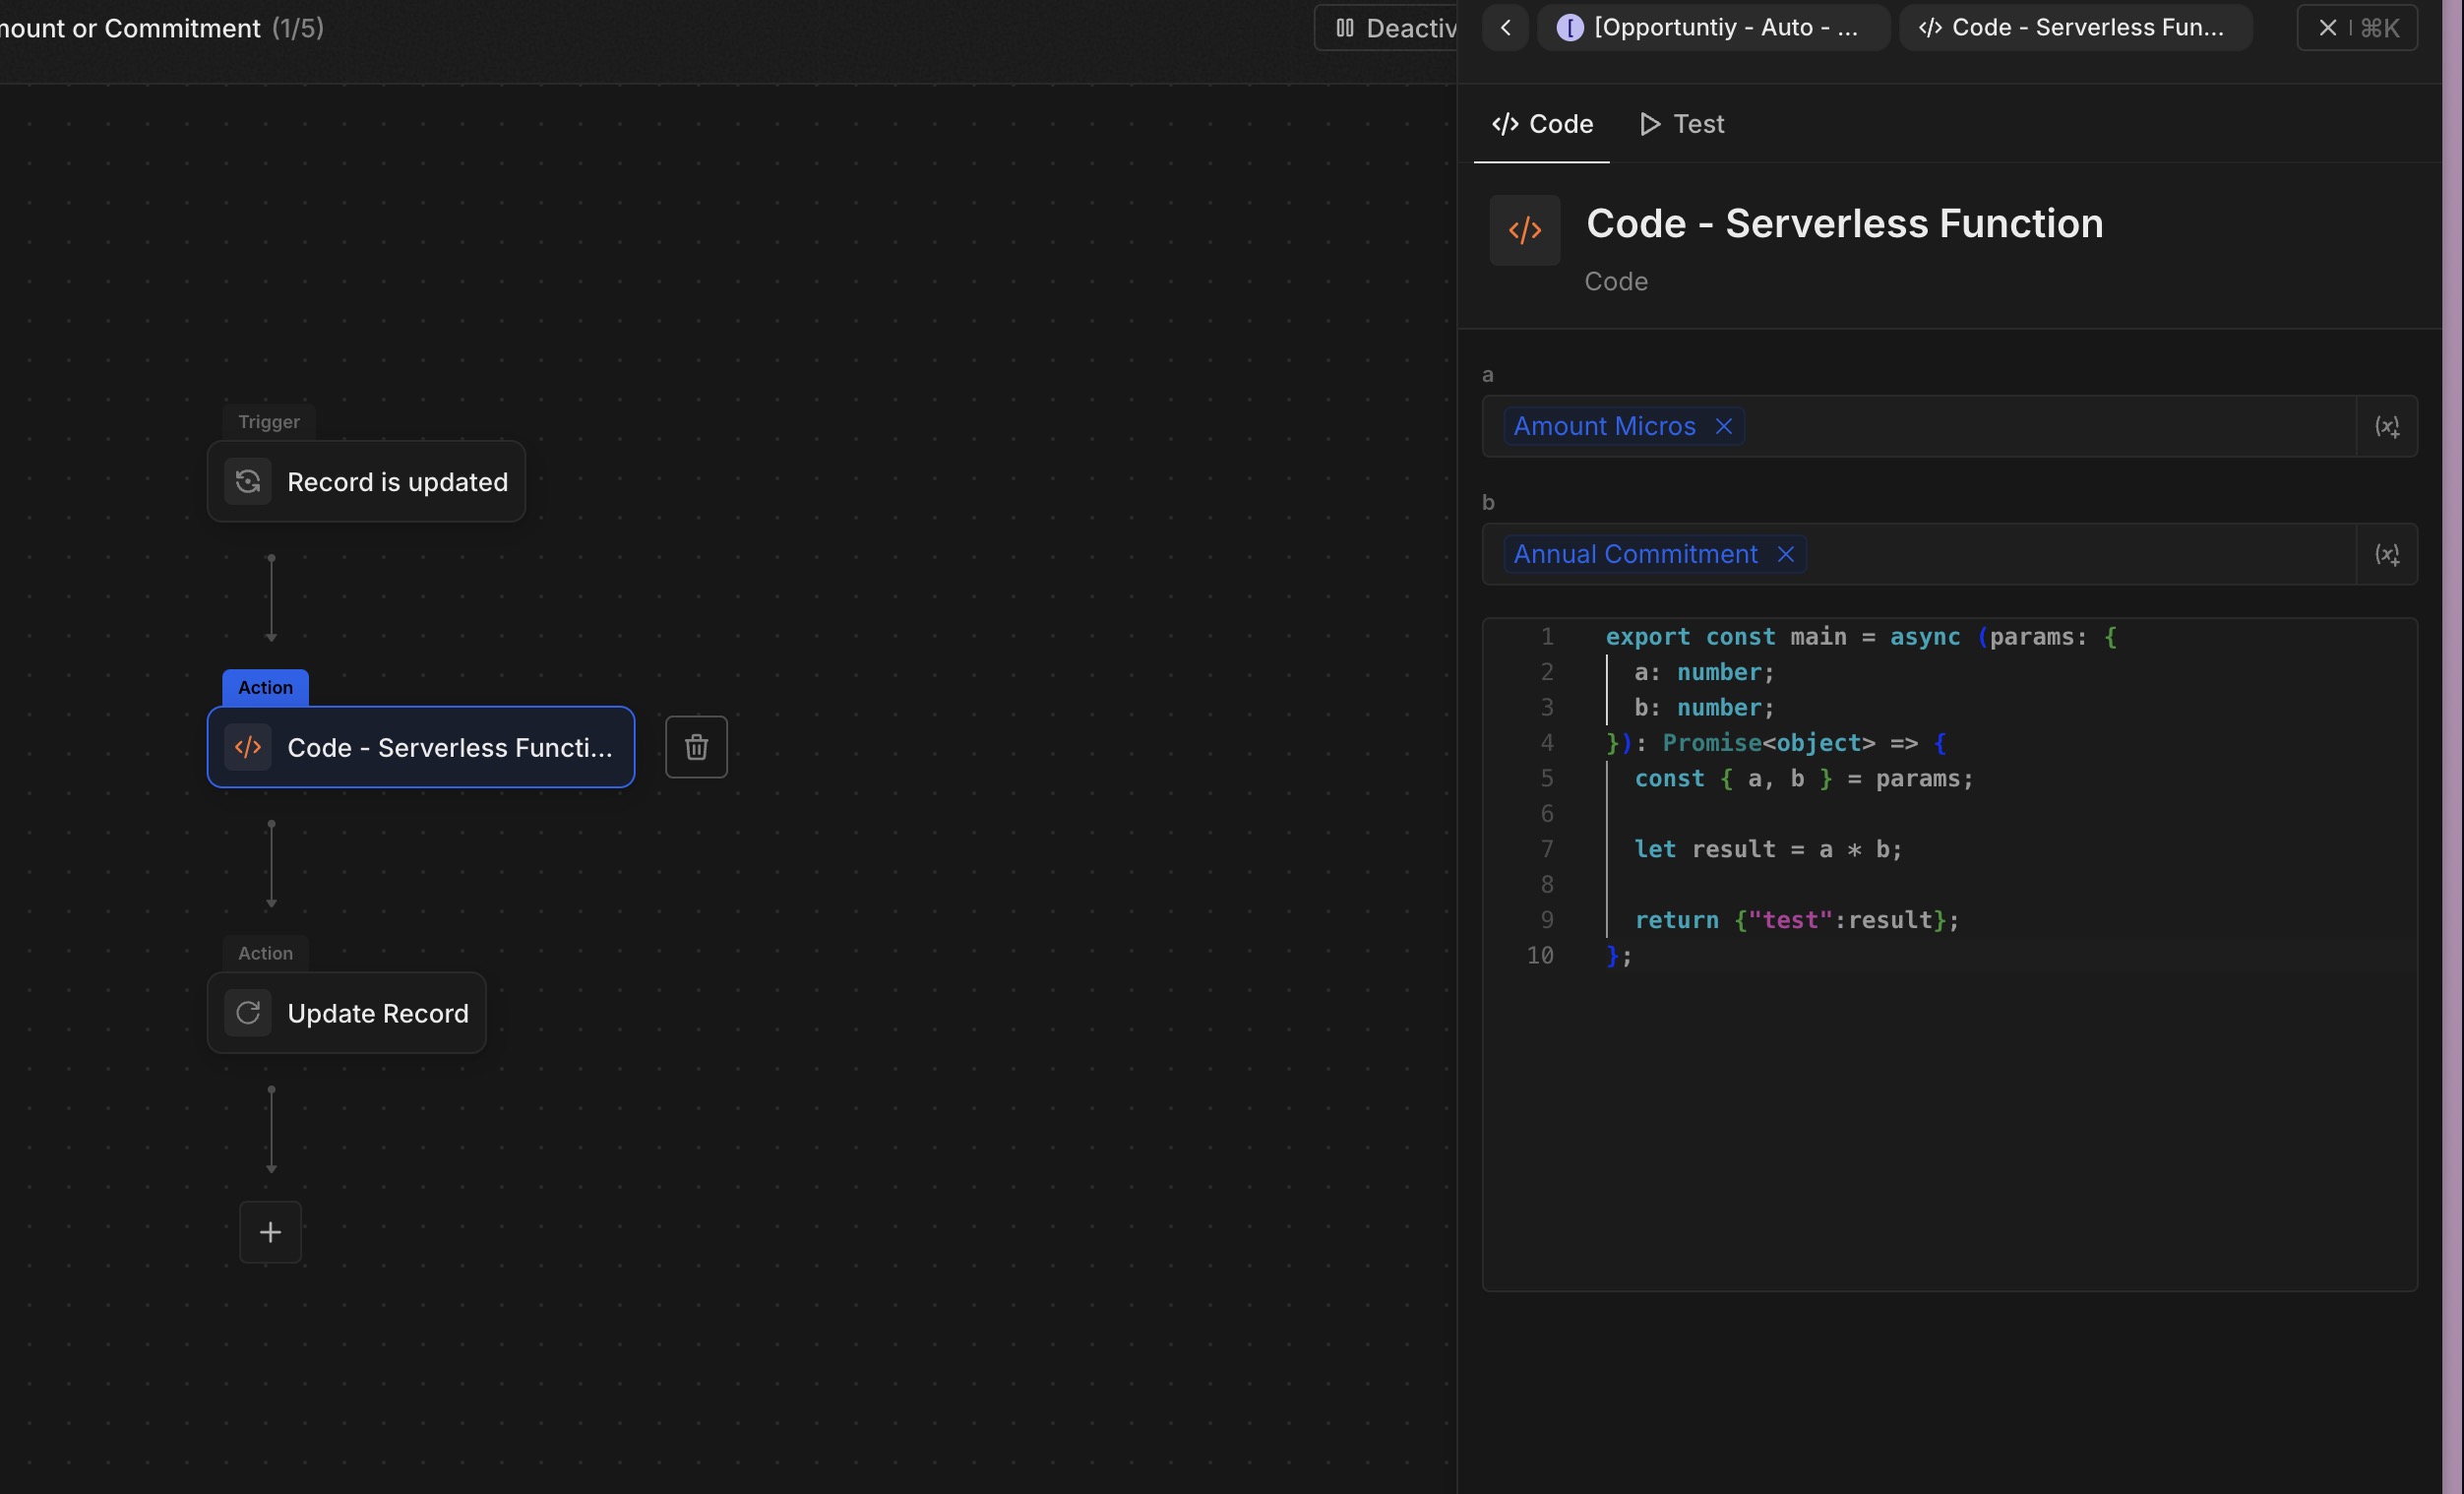Click the play icon in the Test tab
The height and width of the screenshot is (1494, 2464).
(x=1650, y=124)
